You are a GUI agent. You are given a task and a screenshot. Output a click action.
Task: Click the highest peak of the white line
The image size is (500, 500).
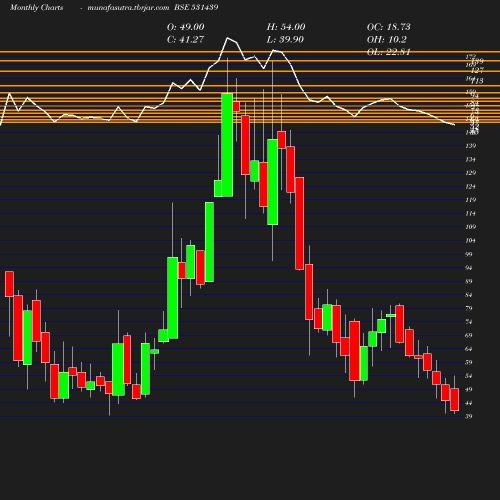click(228, 38)
